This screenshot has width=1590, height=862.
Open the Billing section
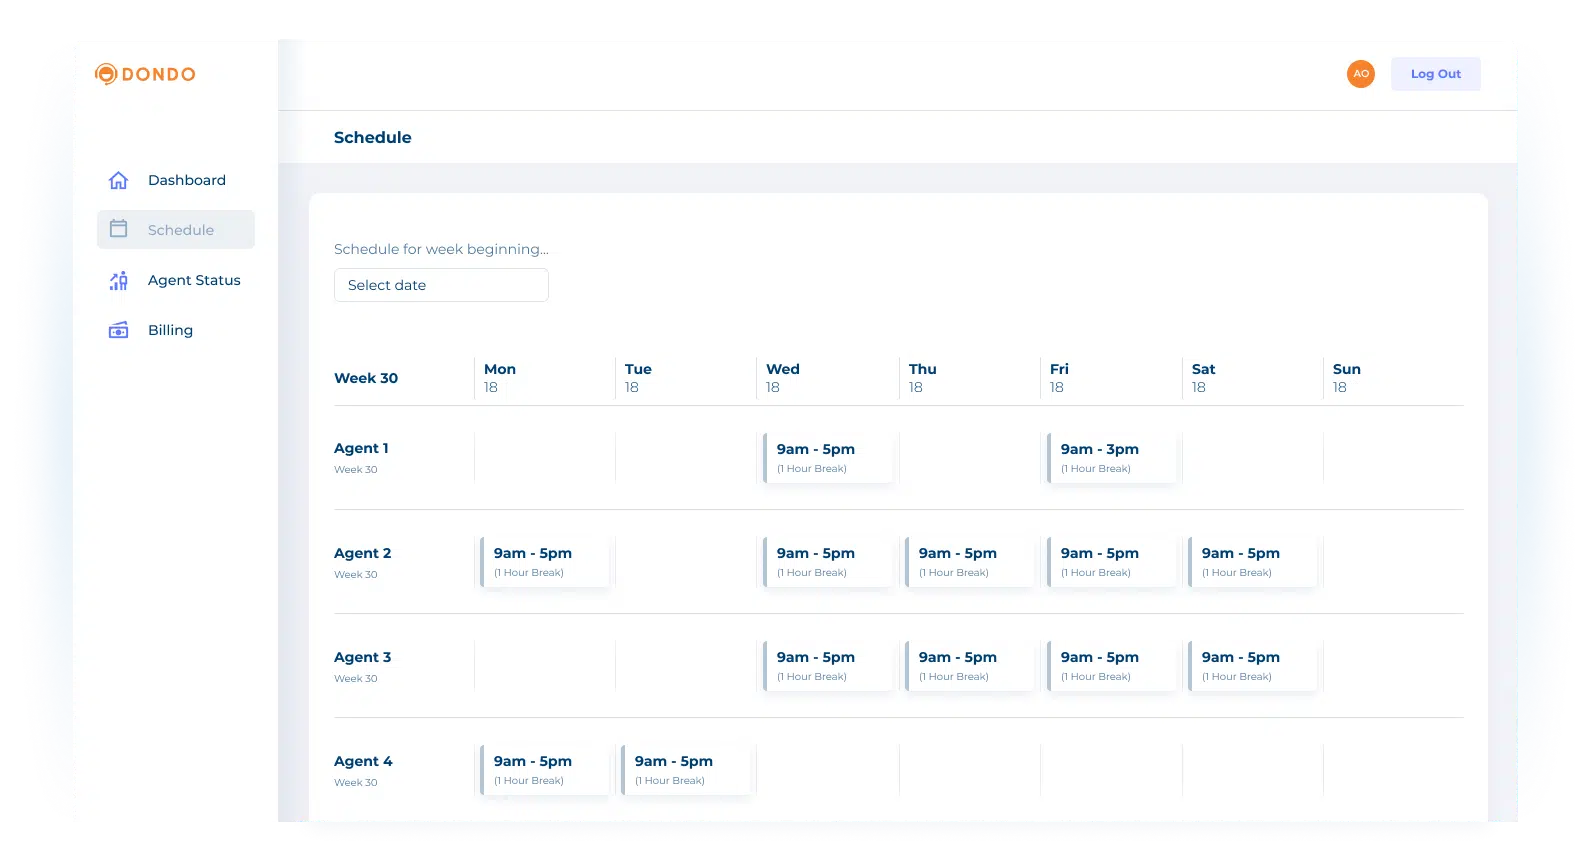click(176, 330)
